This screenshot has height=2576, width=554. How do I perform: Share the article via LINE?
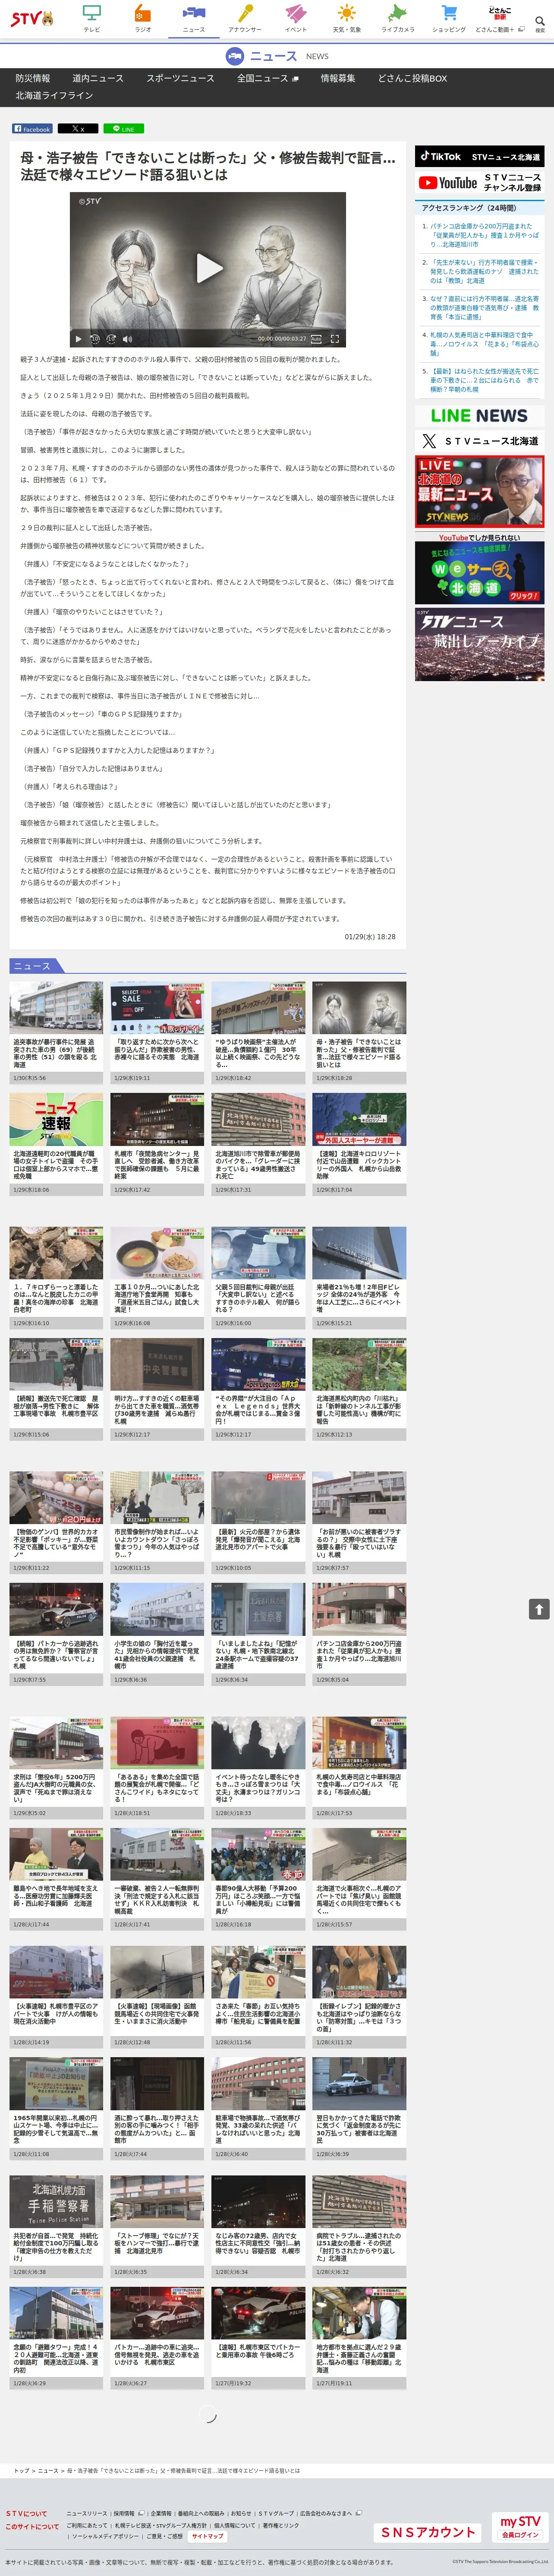point(124,129)
